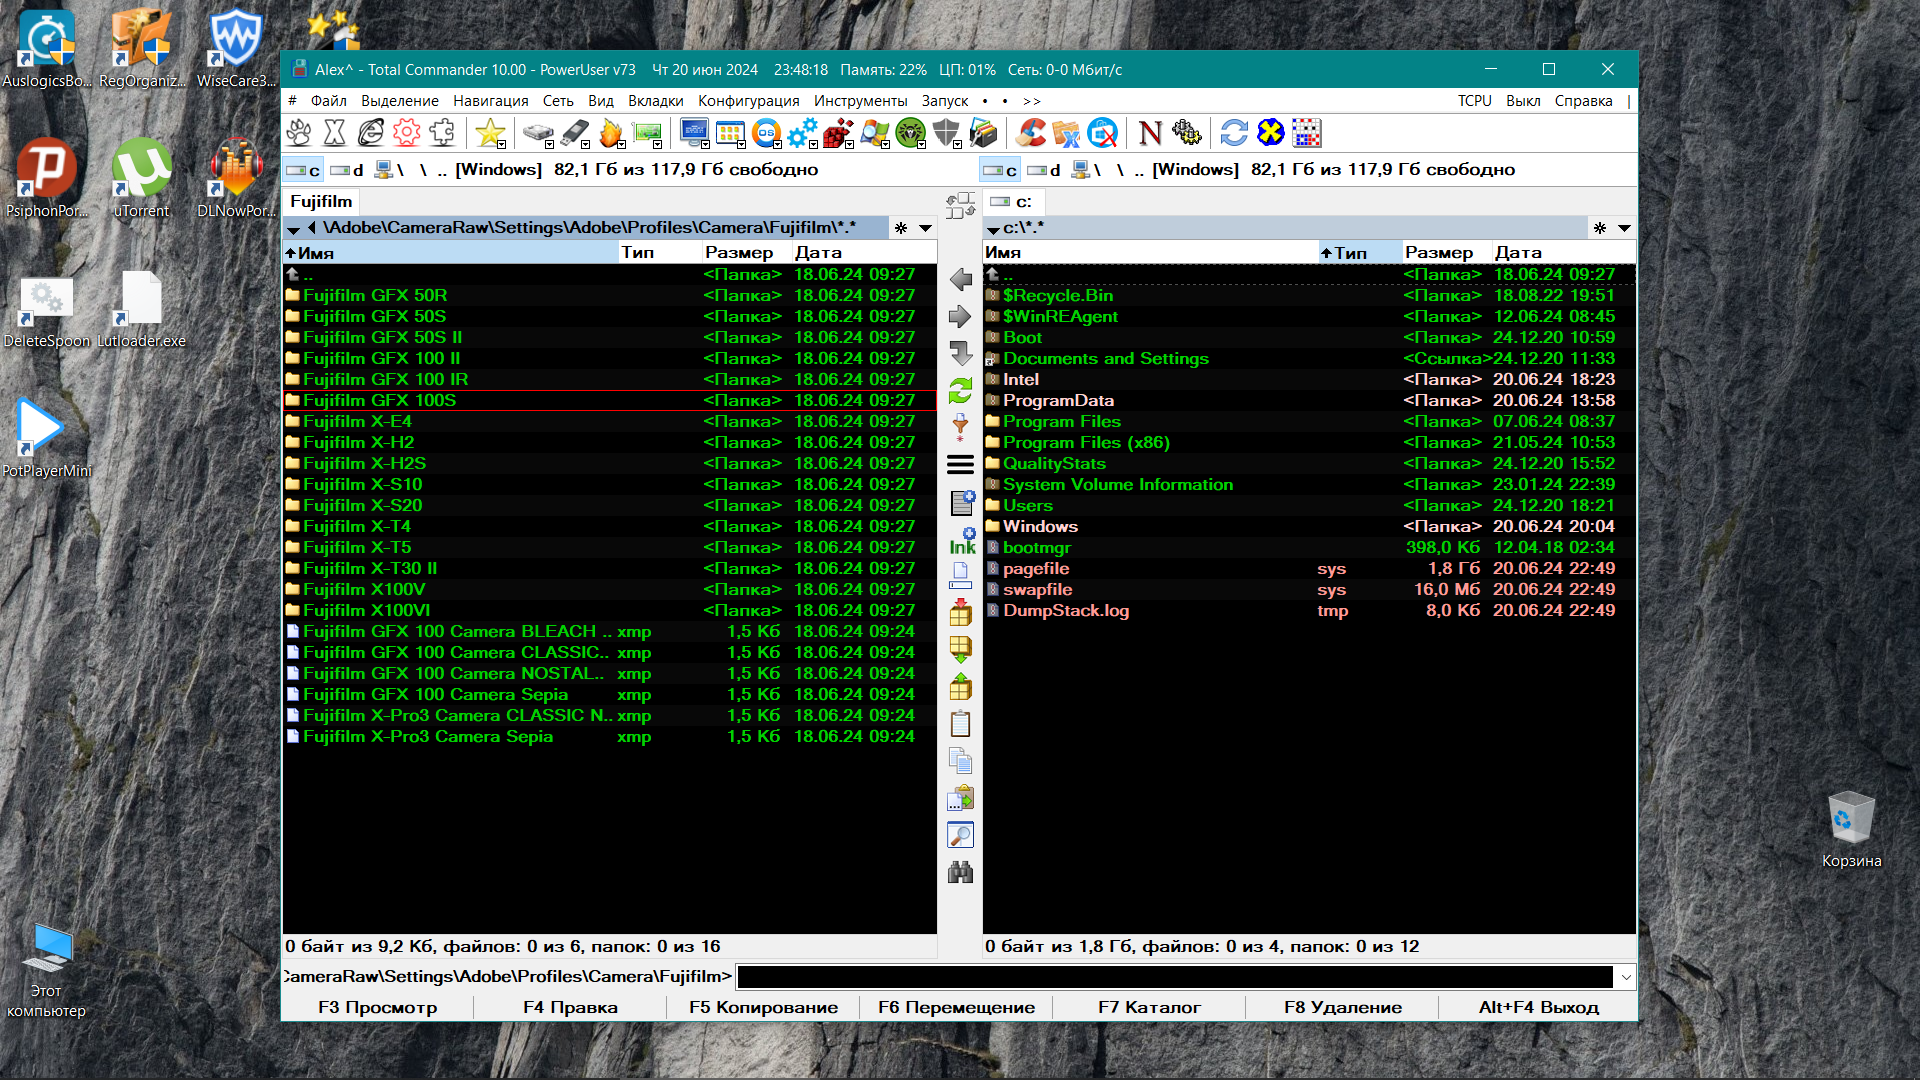Viewport: 1920px width, 1080px height.
Task: Click the USB flash drive toolbar icon
Action: pos(575,133)
